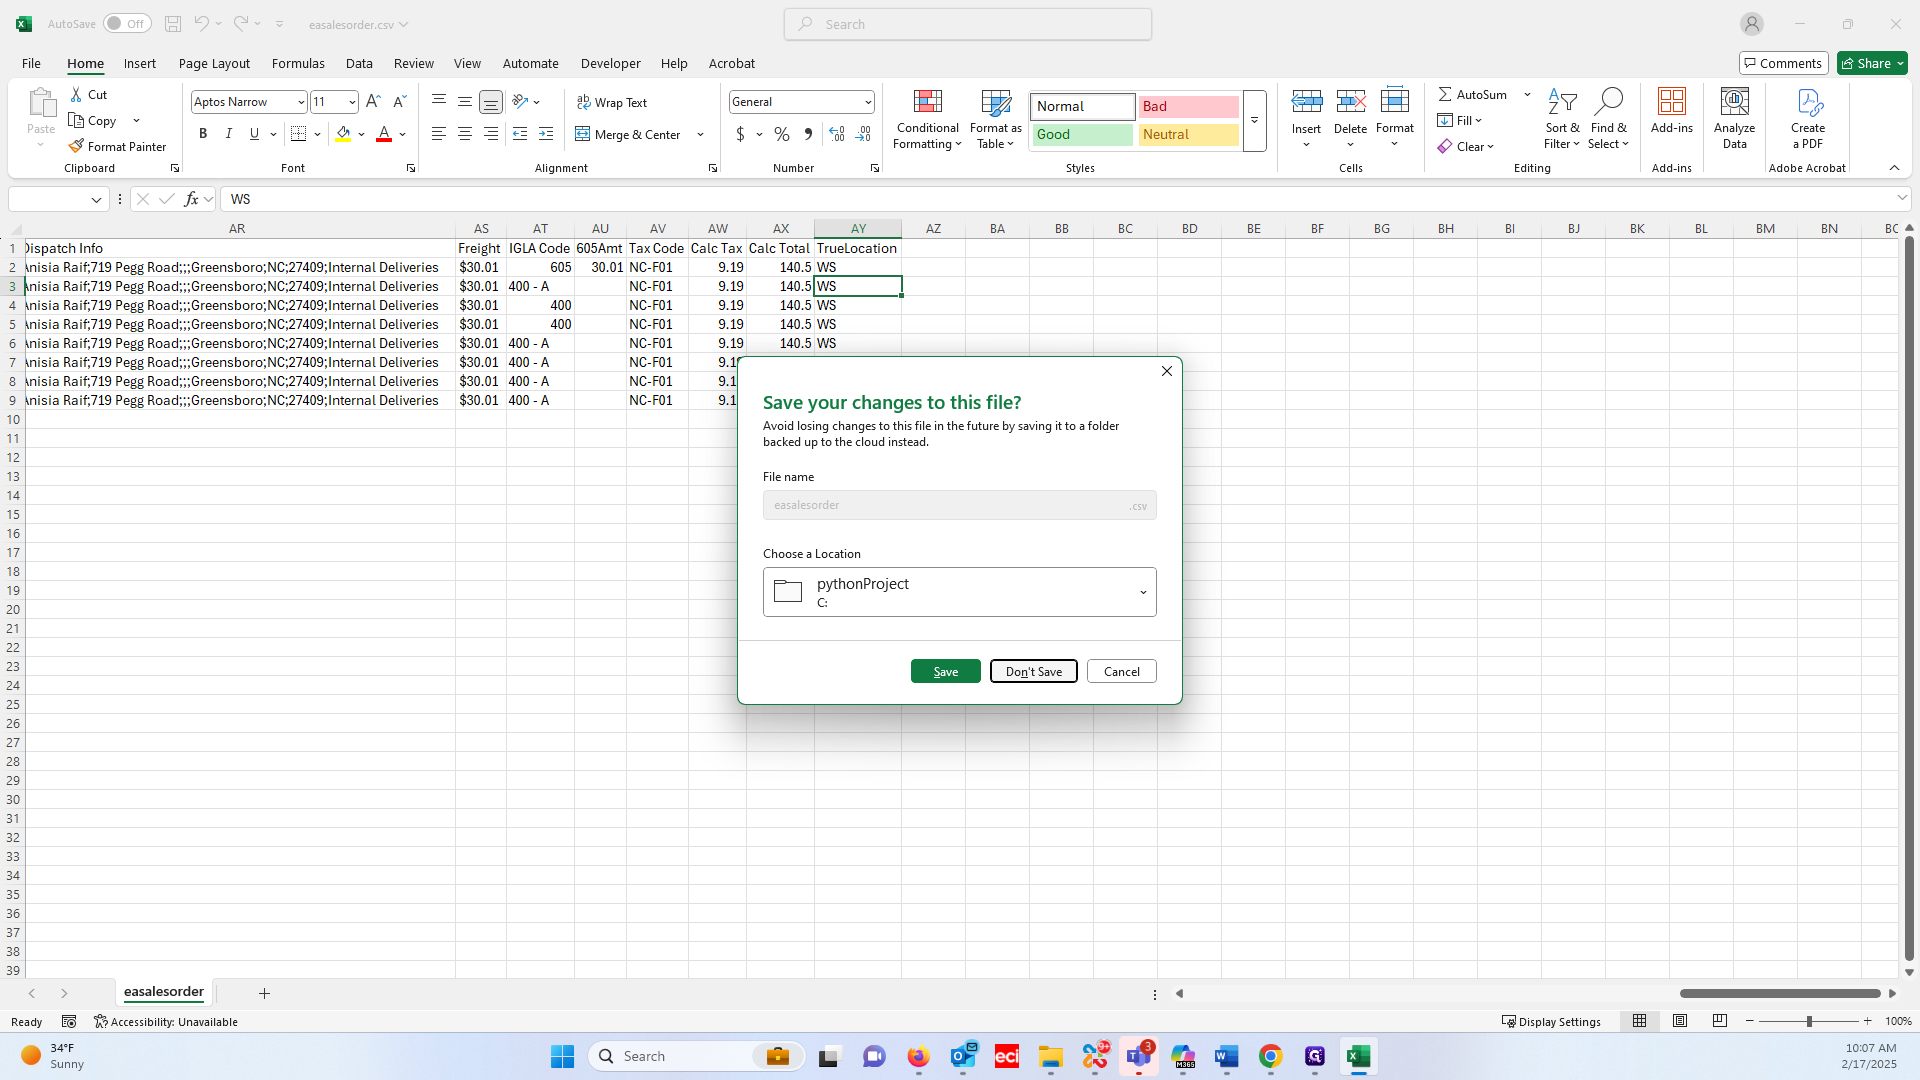Screen dimensions: 1920x1080
Task: Toggle the AutoSave switch
Action: [x=126, y=24]
